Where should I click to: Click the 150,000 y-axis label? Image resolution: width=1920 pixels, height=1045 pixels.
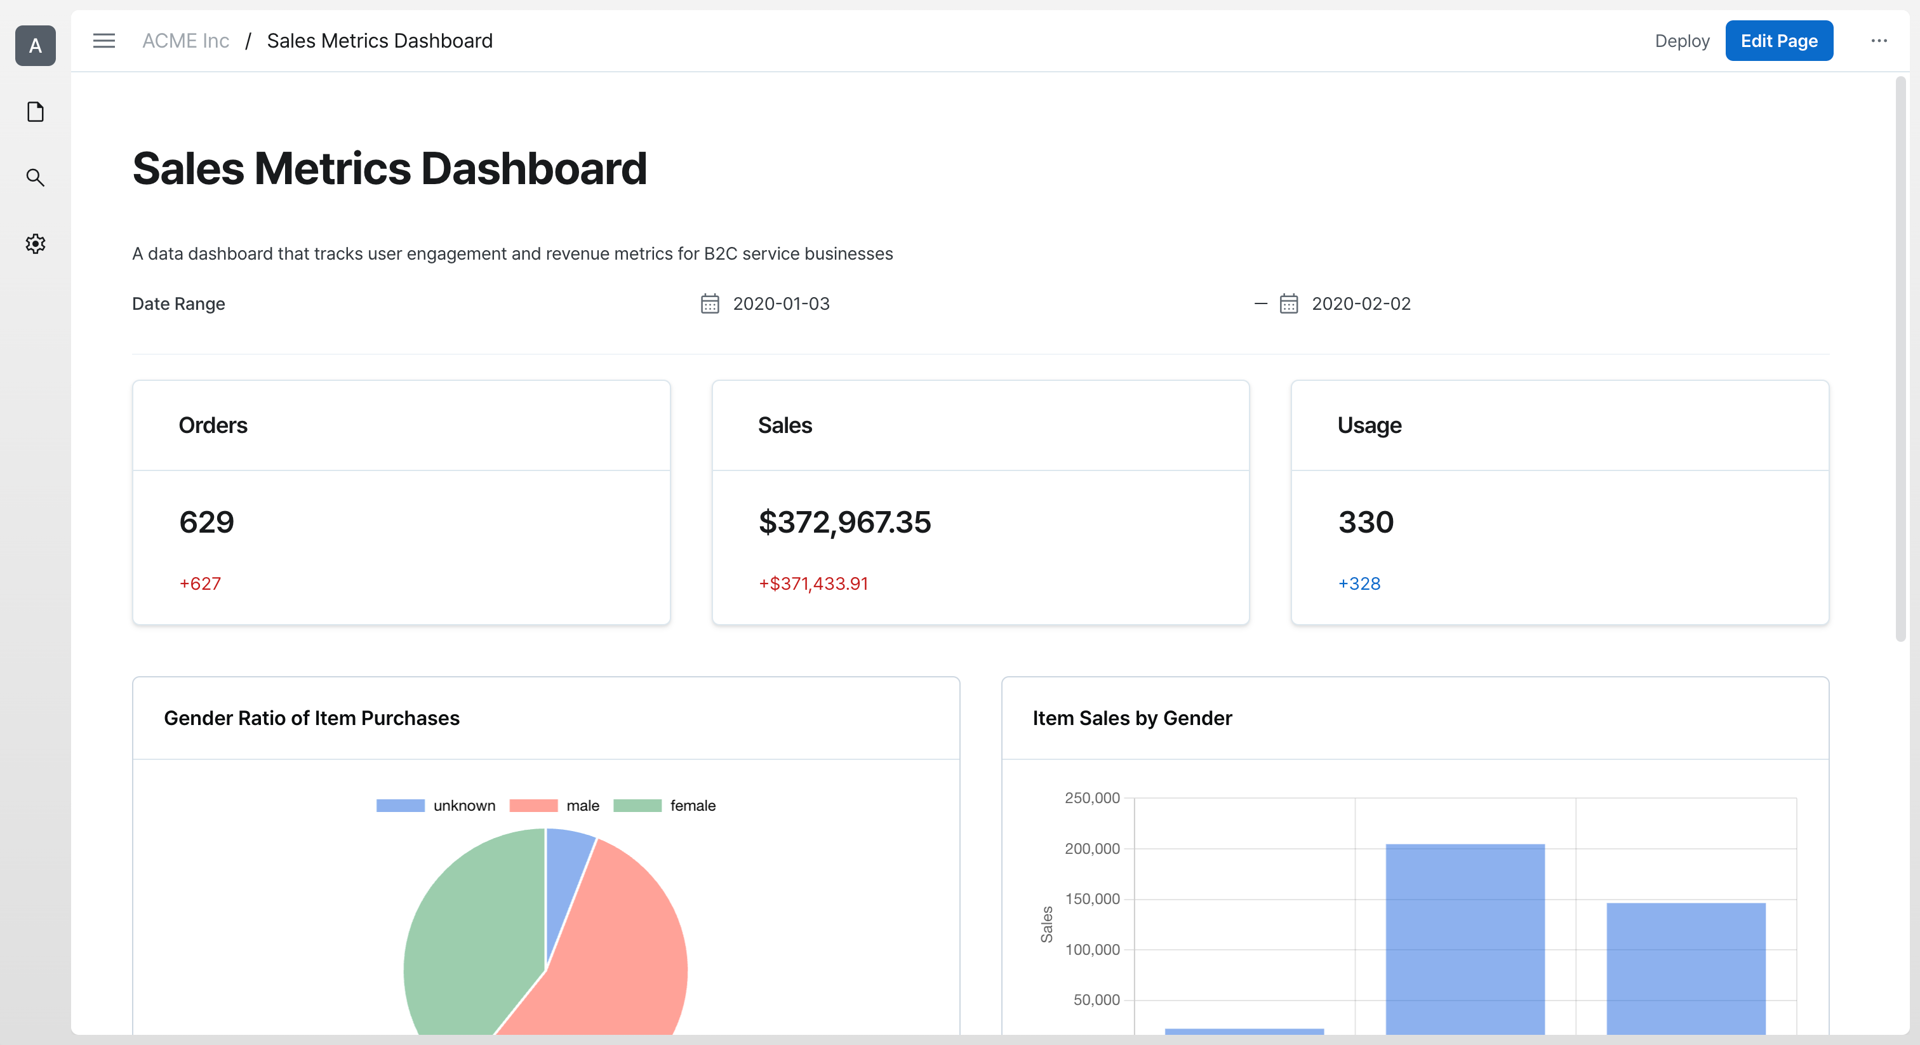point(1092,899)
